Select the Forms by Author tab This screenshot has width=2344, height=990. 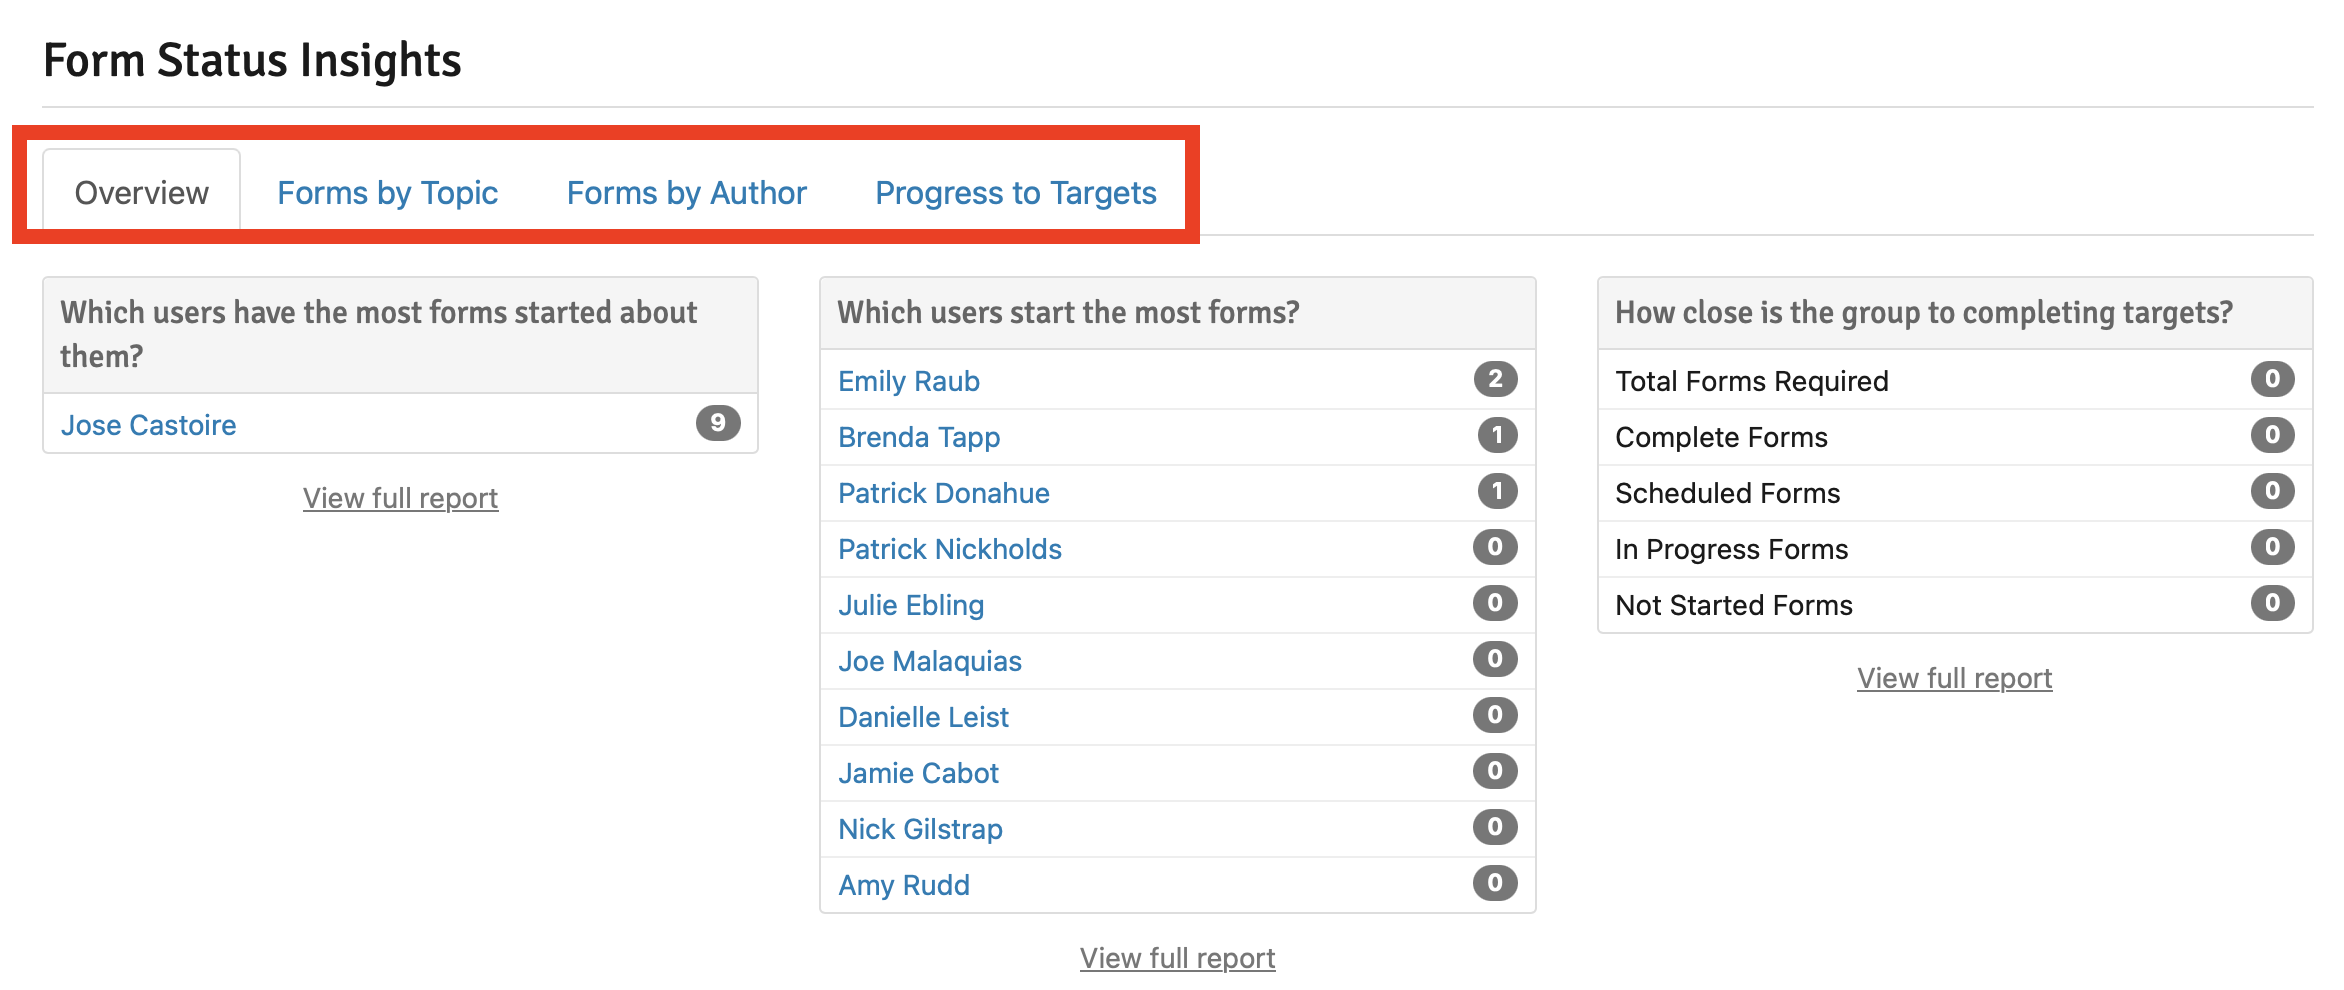686,193
